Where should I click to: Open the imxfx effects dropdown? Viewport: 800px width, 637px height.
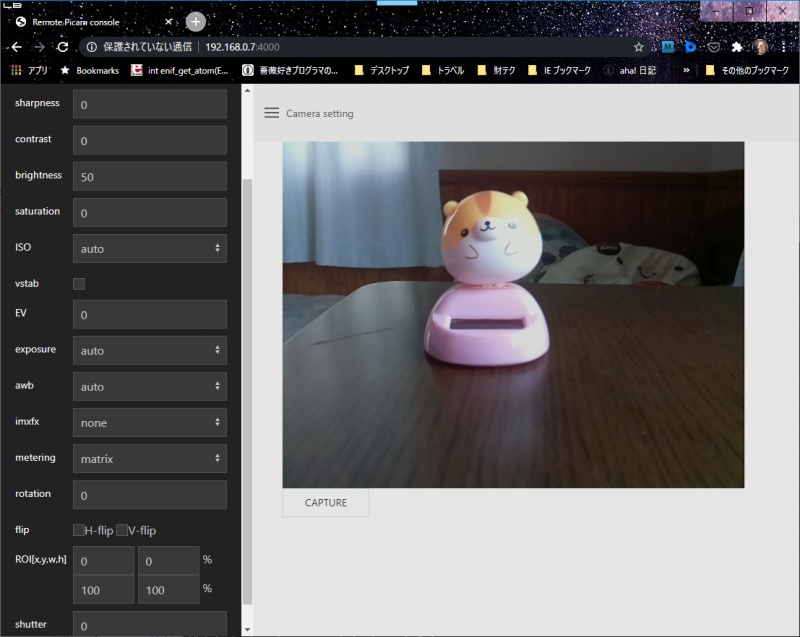(149, 422)
